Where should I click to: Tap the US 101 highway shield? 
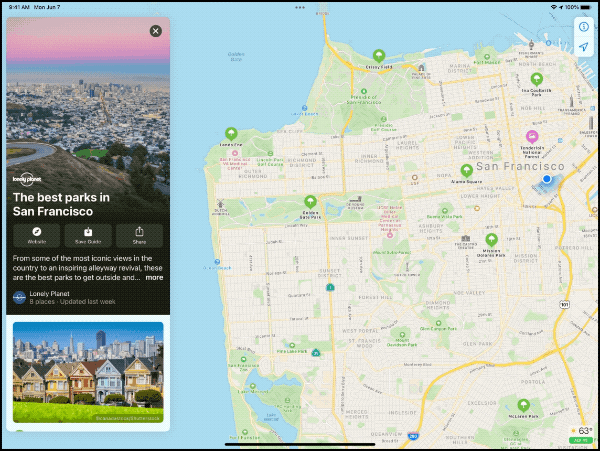[564, 304]
